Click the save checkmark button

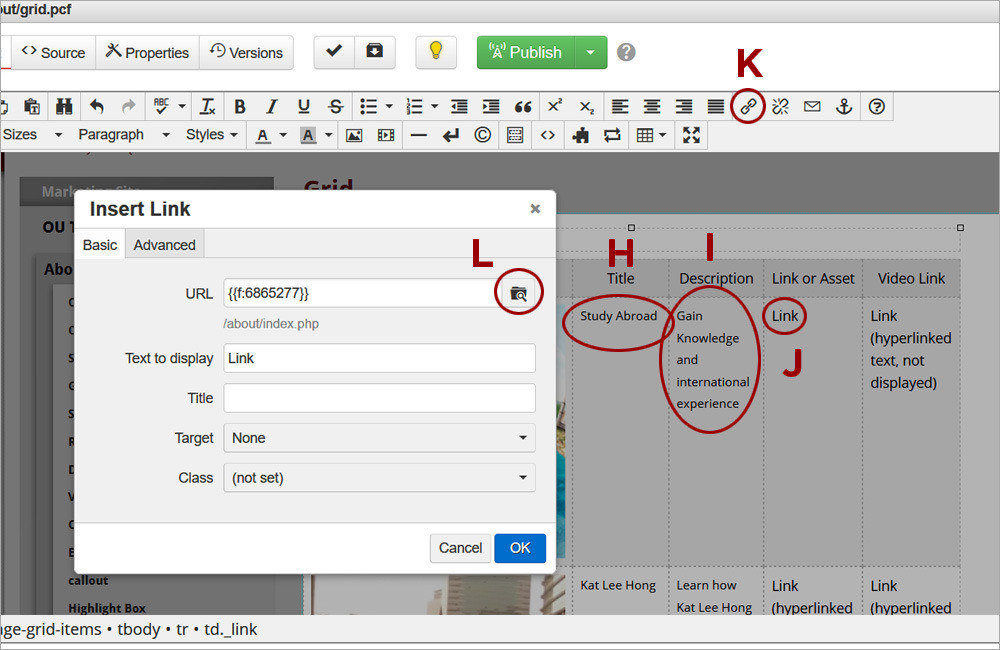pos(334,51)
